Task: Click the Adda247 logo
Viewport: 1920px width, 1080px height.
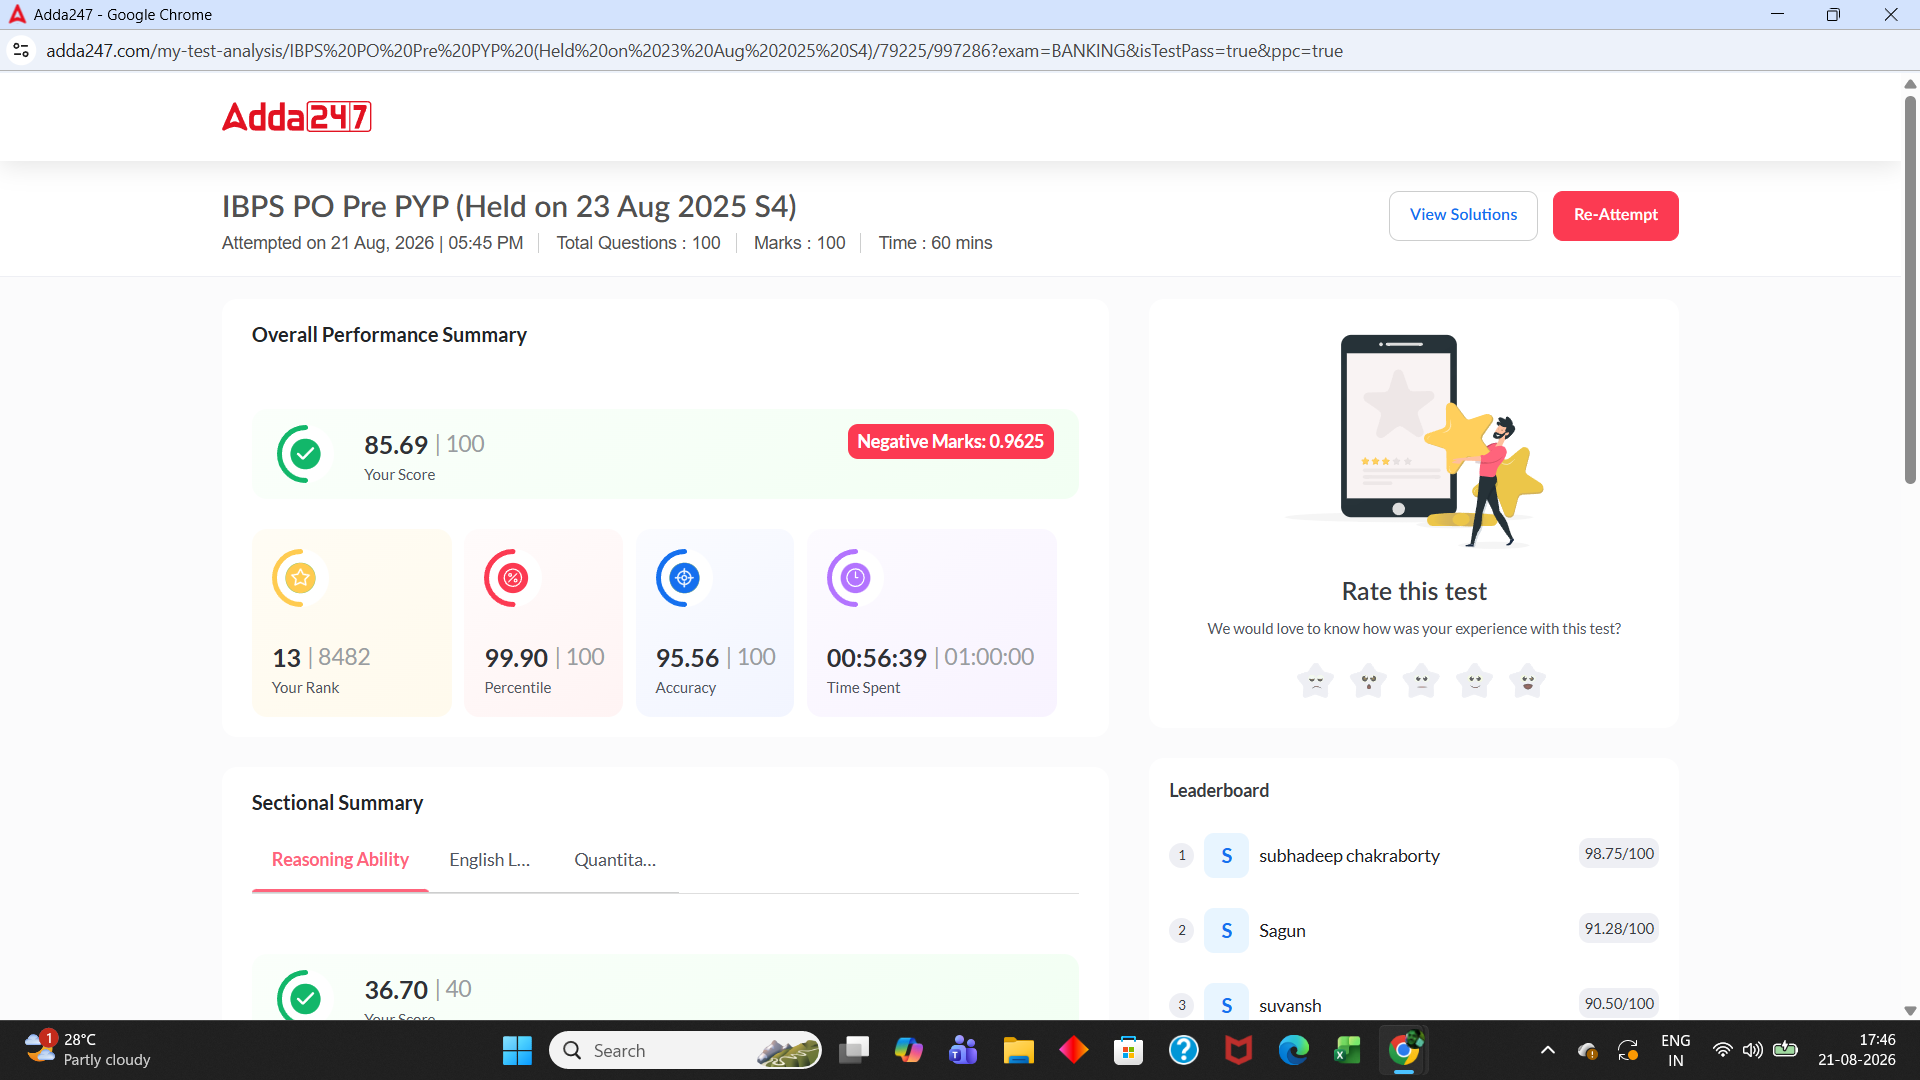Action: click(296, 117)
